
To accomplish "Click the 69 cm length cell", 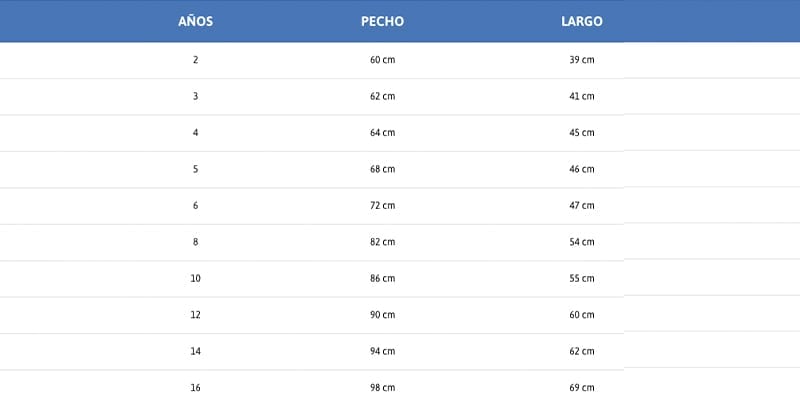I will point(582,387).
